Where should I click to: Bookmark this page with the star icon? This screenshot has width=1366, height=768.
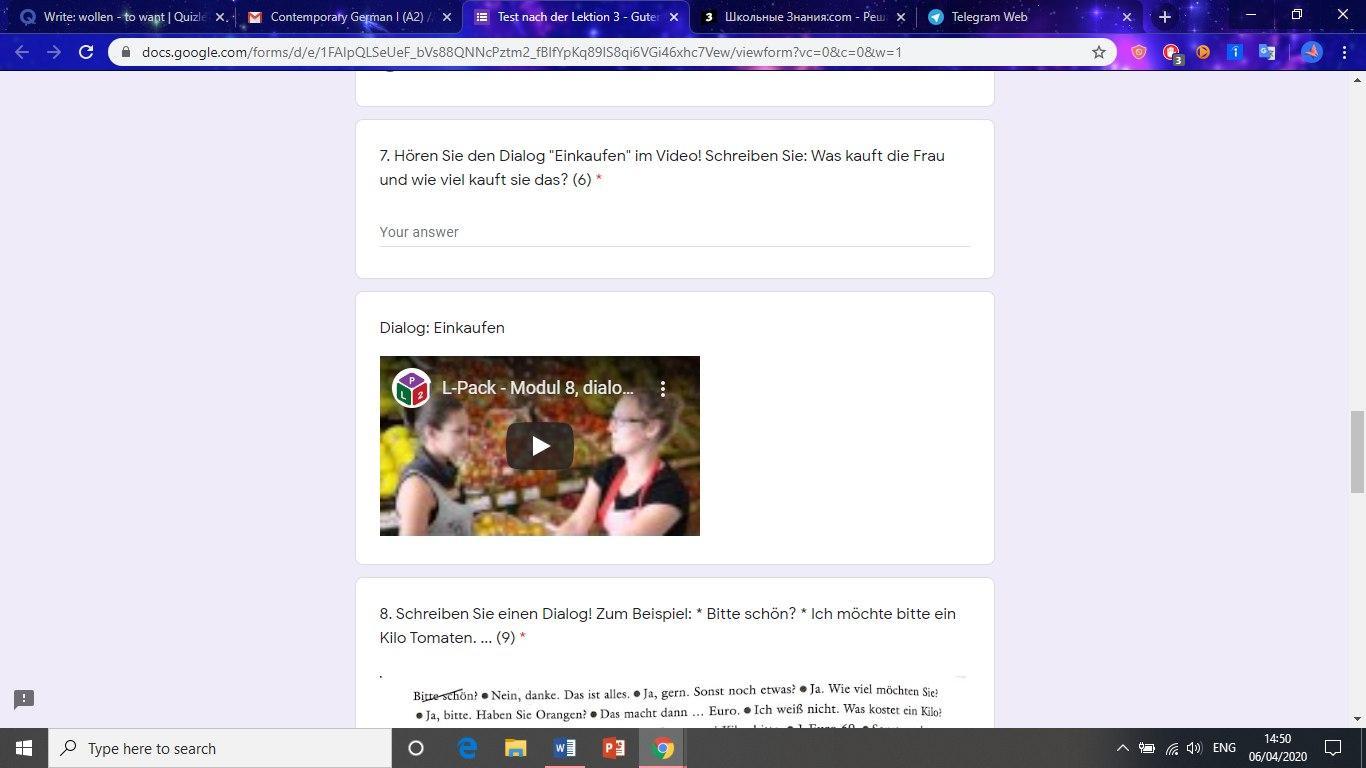[x=1099, y=52]
